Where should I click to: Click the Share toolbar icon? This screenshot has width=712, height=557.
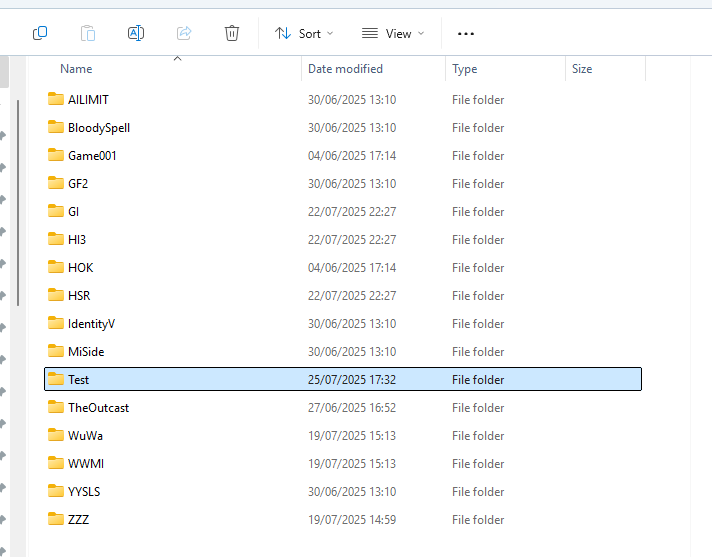pyautogui.click(x=184, y=33)
